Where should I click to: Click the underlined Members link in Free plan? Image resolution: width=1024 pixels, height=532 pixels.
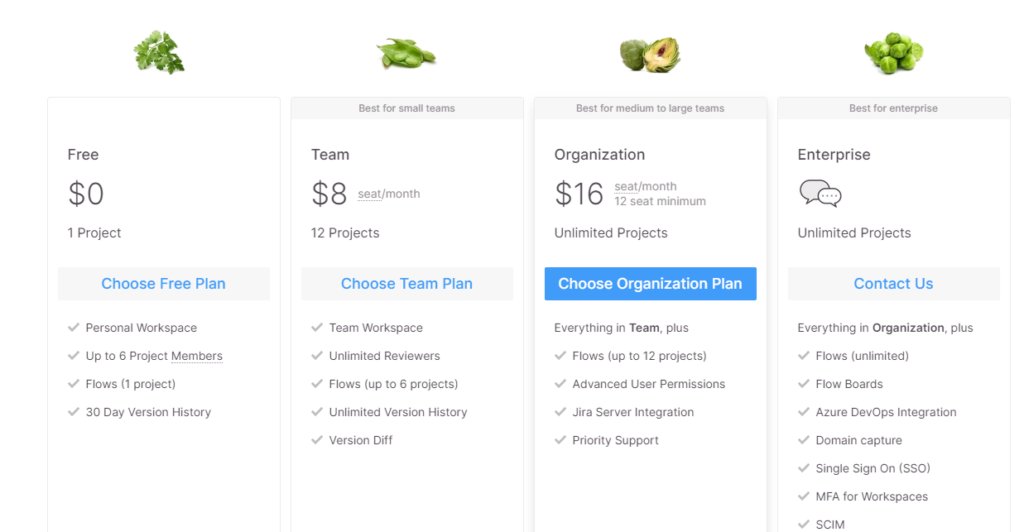(197, 356)
